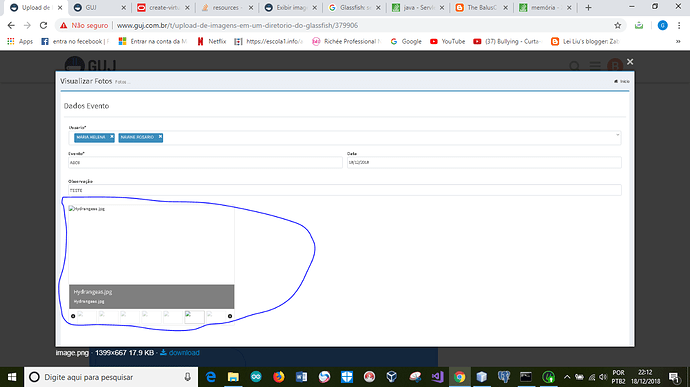The image size is (690, 387).
Task: Switch to the Glassfish Google search tab
Action: pos(355,7)
